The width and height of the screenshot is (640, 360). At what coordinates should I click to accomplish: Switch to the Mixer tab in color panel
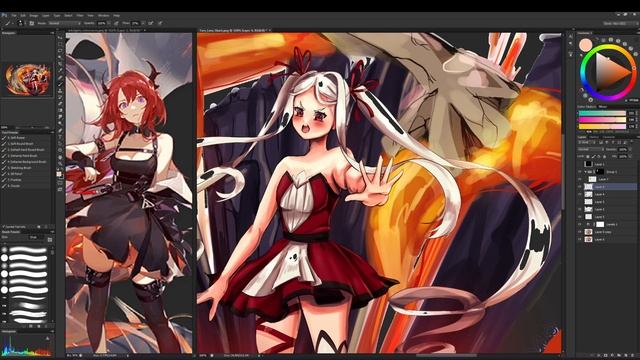(x=602, y=107)
